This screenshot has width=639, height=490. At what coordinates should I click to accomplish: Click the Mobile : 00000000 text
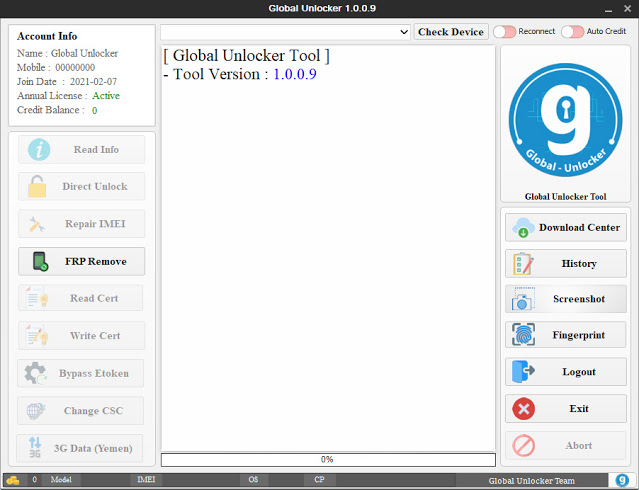click(x=56, y=67)
